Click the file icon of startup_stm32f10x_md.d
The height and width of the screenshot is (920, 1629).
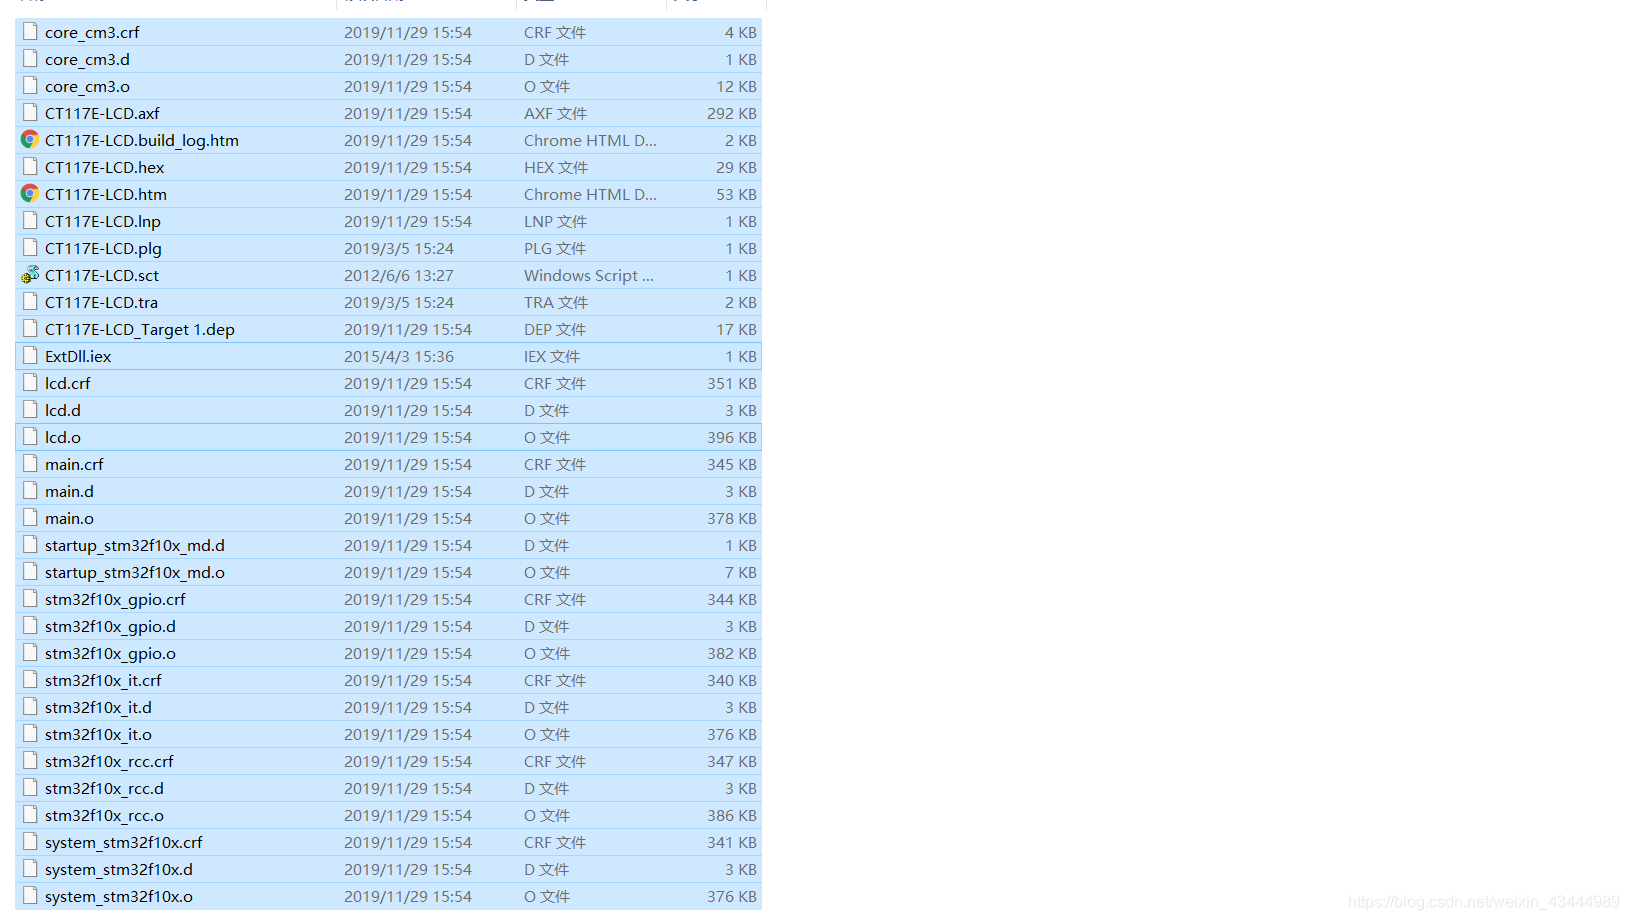pyautogui.click(x=30, y=545)
